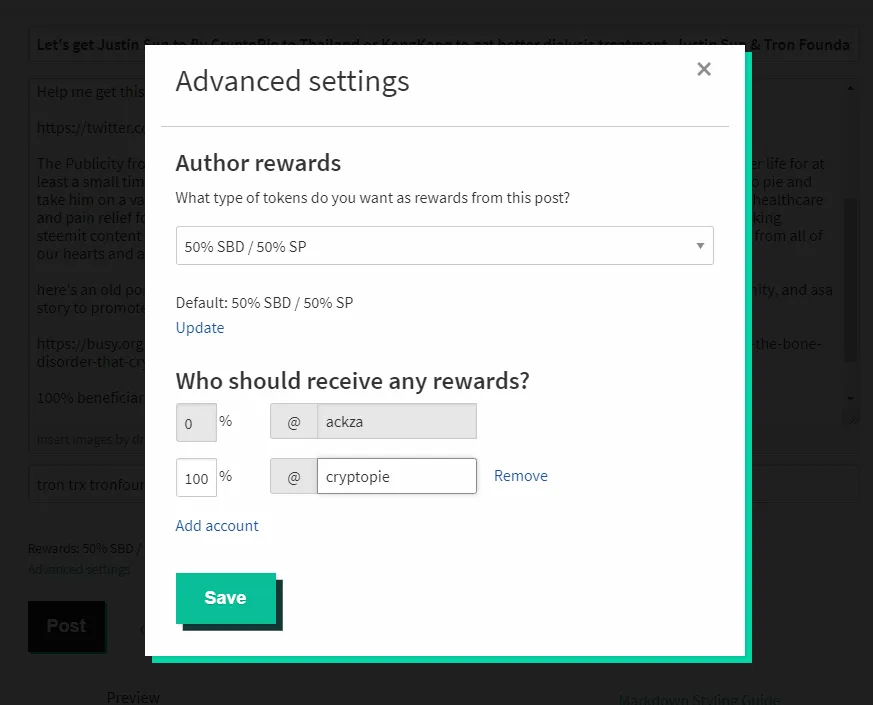Focus the 0 percent field for ackza
Screen dimensions: 873x705
[196, 423]
